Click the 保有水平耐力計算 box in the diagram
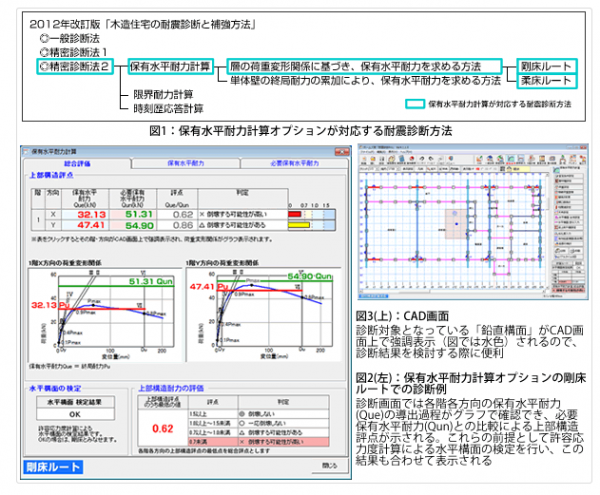This screenshot has width=600, height=495. click(170, 67)
